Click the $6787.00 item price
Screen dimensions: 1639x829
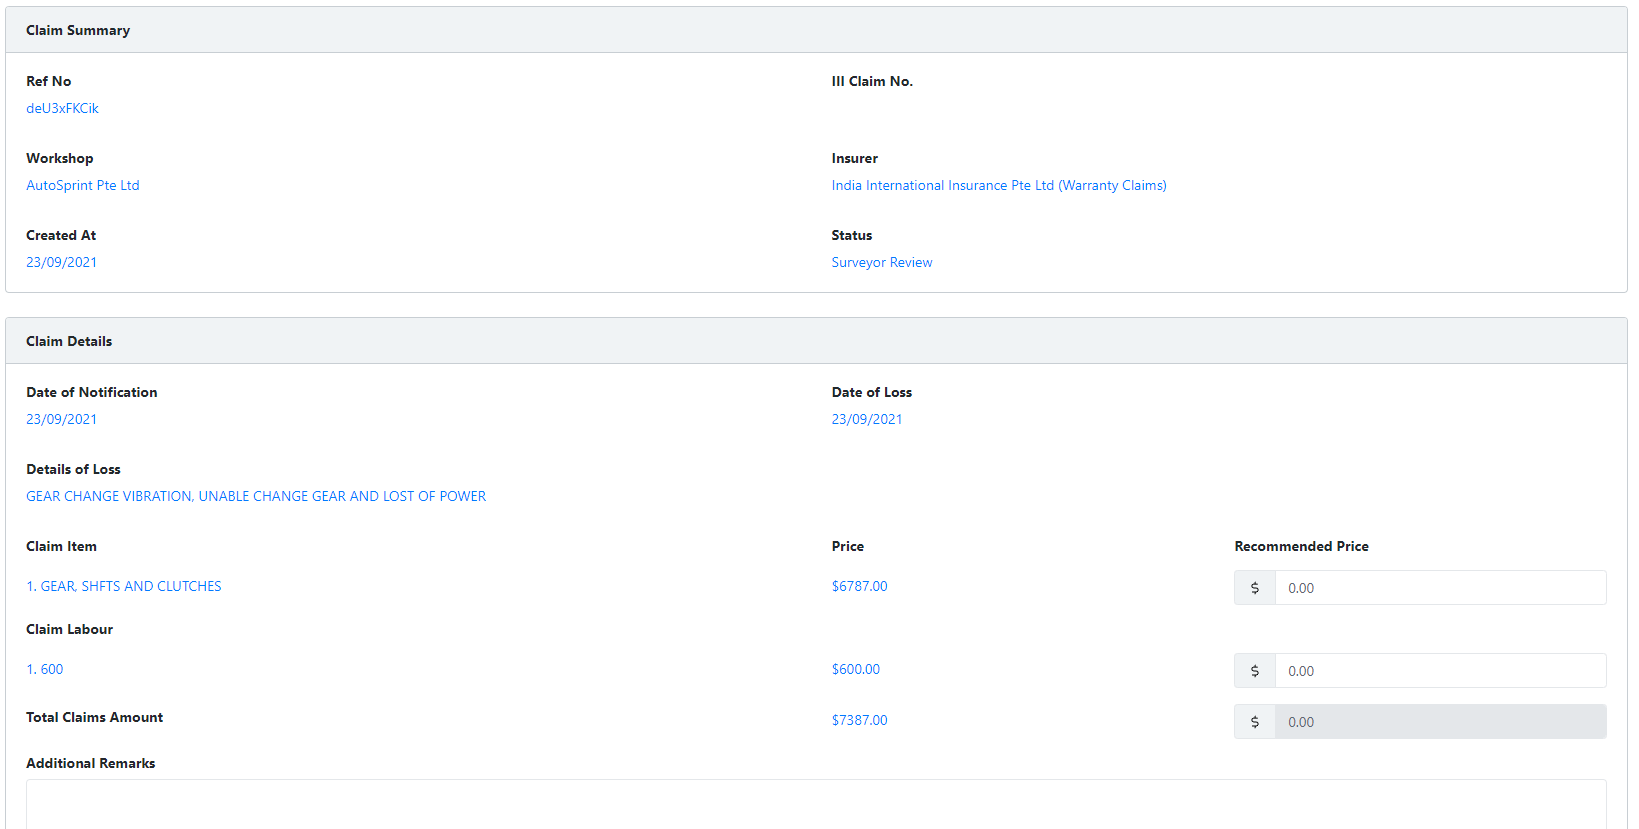coord(859,586)
